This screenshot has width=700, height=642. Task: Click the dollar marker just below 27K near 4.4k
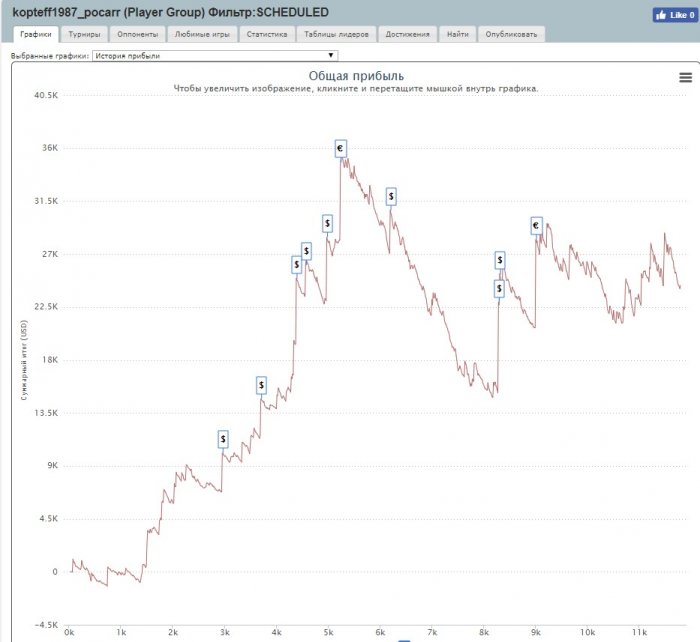[x=296, y=265]
